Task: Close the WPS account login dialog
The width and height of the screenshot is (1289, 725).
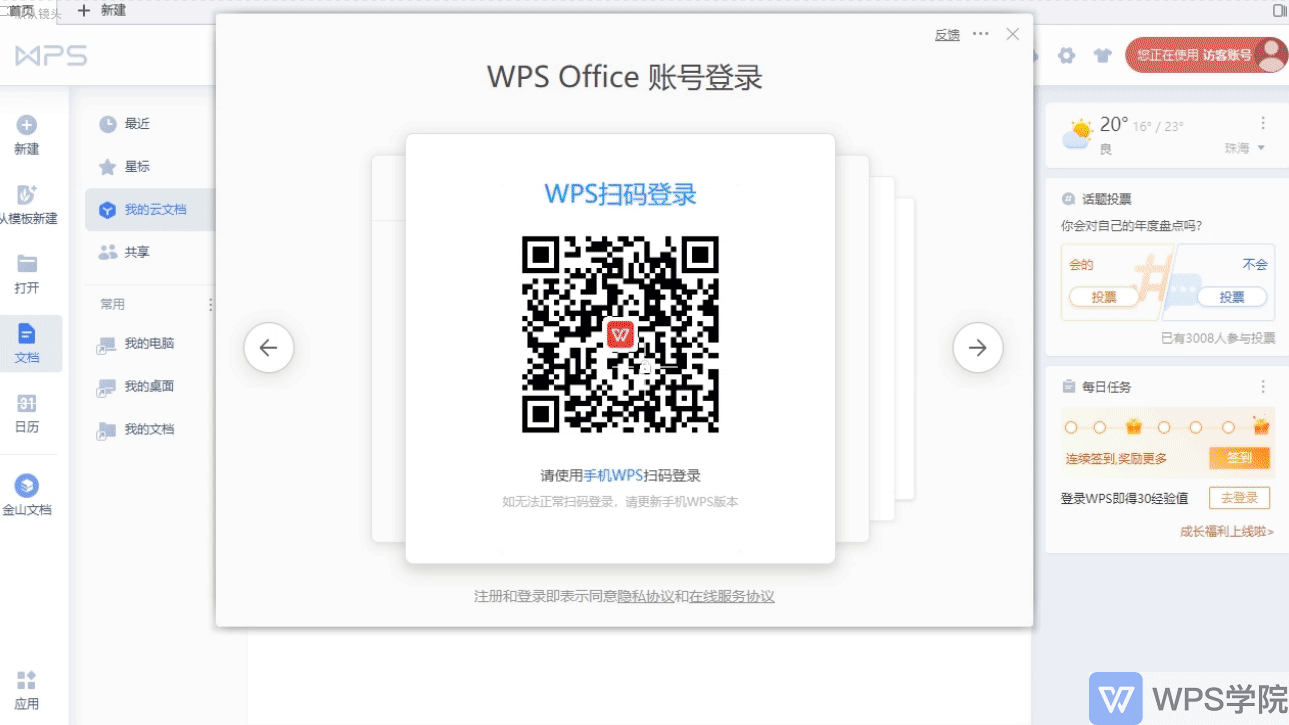Action: [x=1013, y=34]
